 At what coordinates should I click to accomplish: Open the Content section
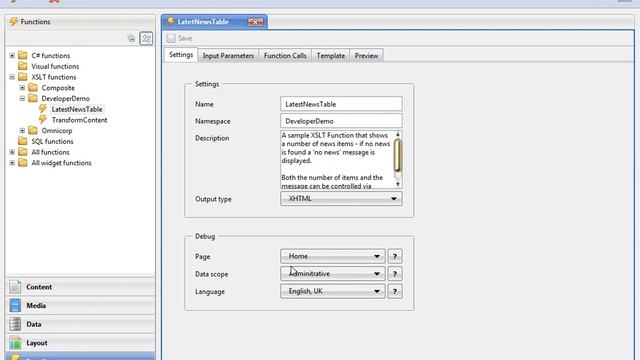[80, 287]
